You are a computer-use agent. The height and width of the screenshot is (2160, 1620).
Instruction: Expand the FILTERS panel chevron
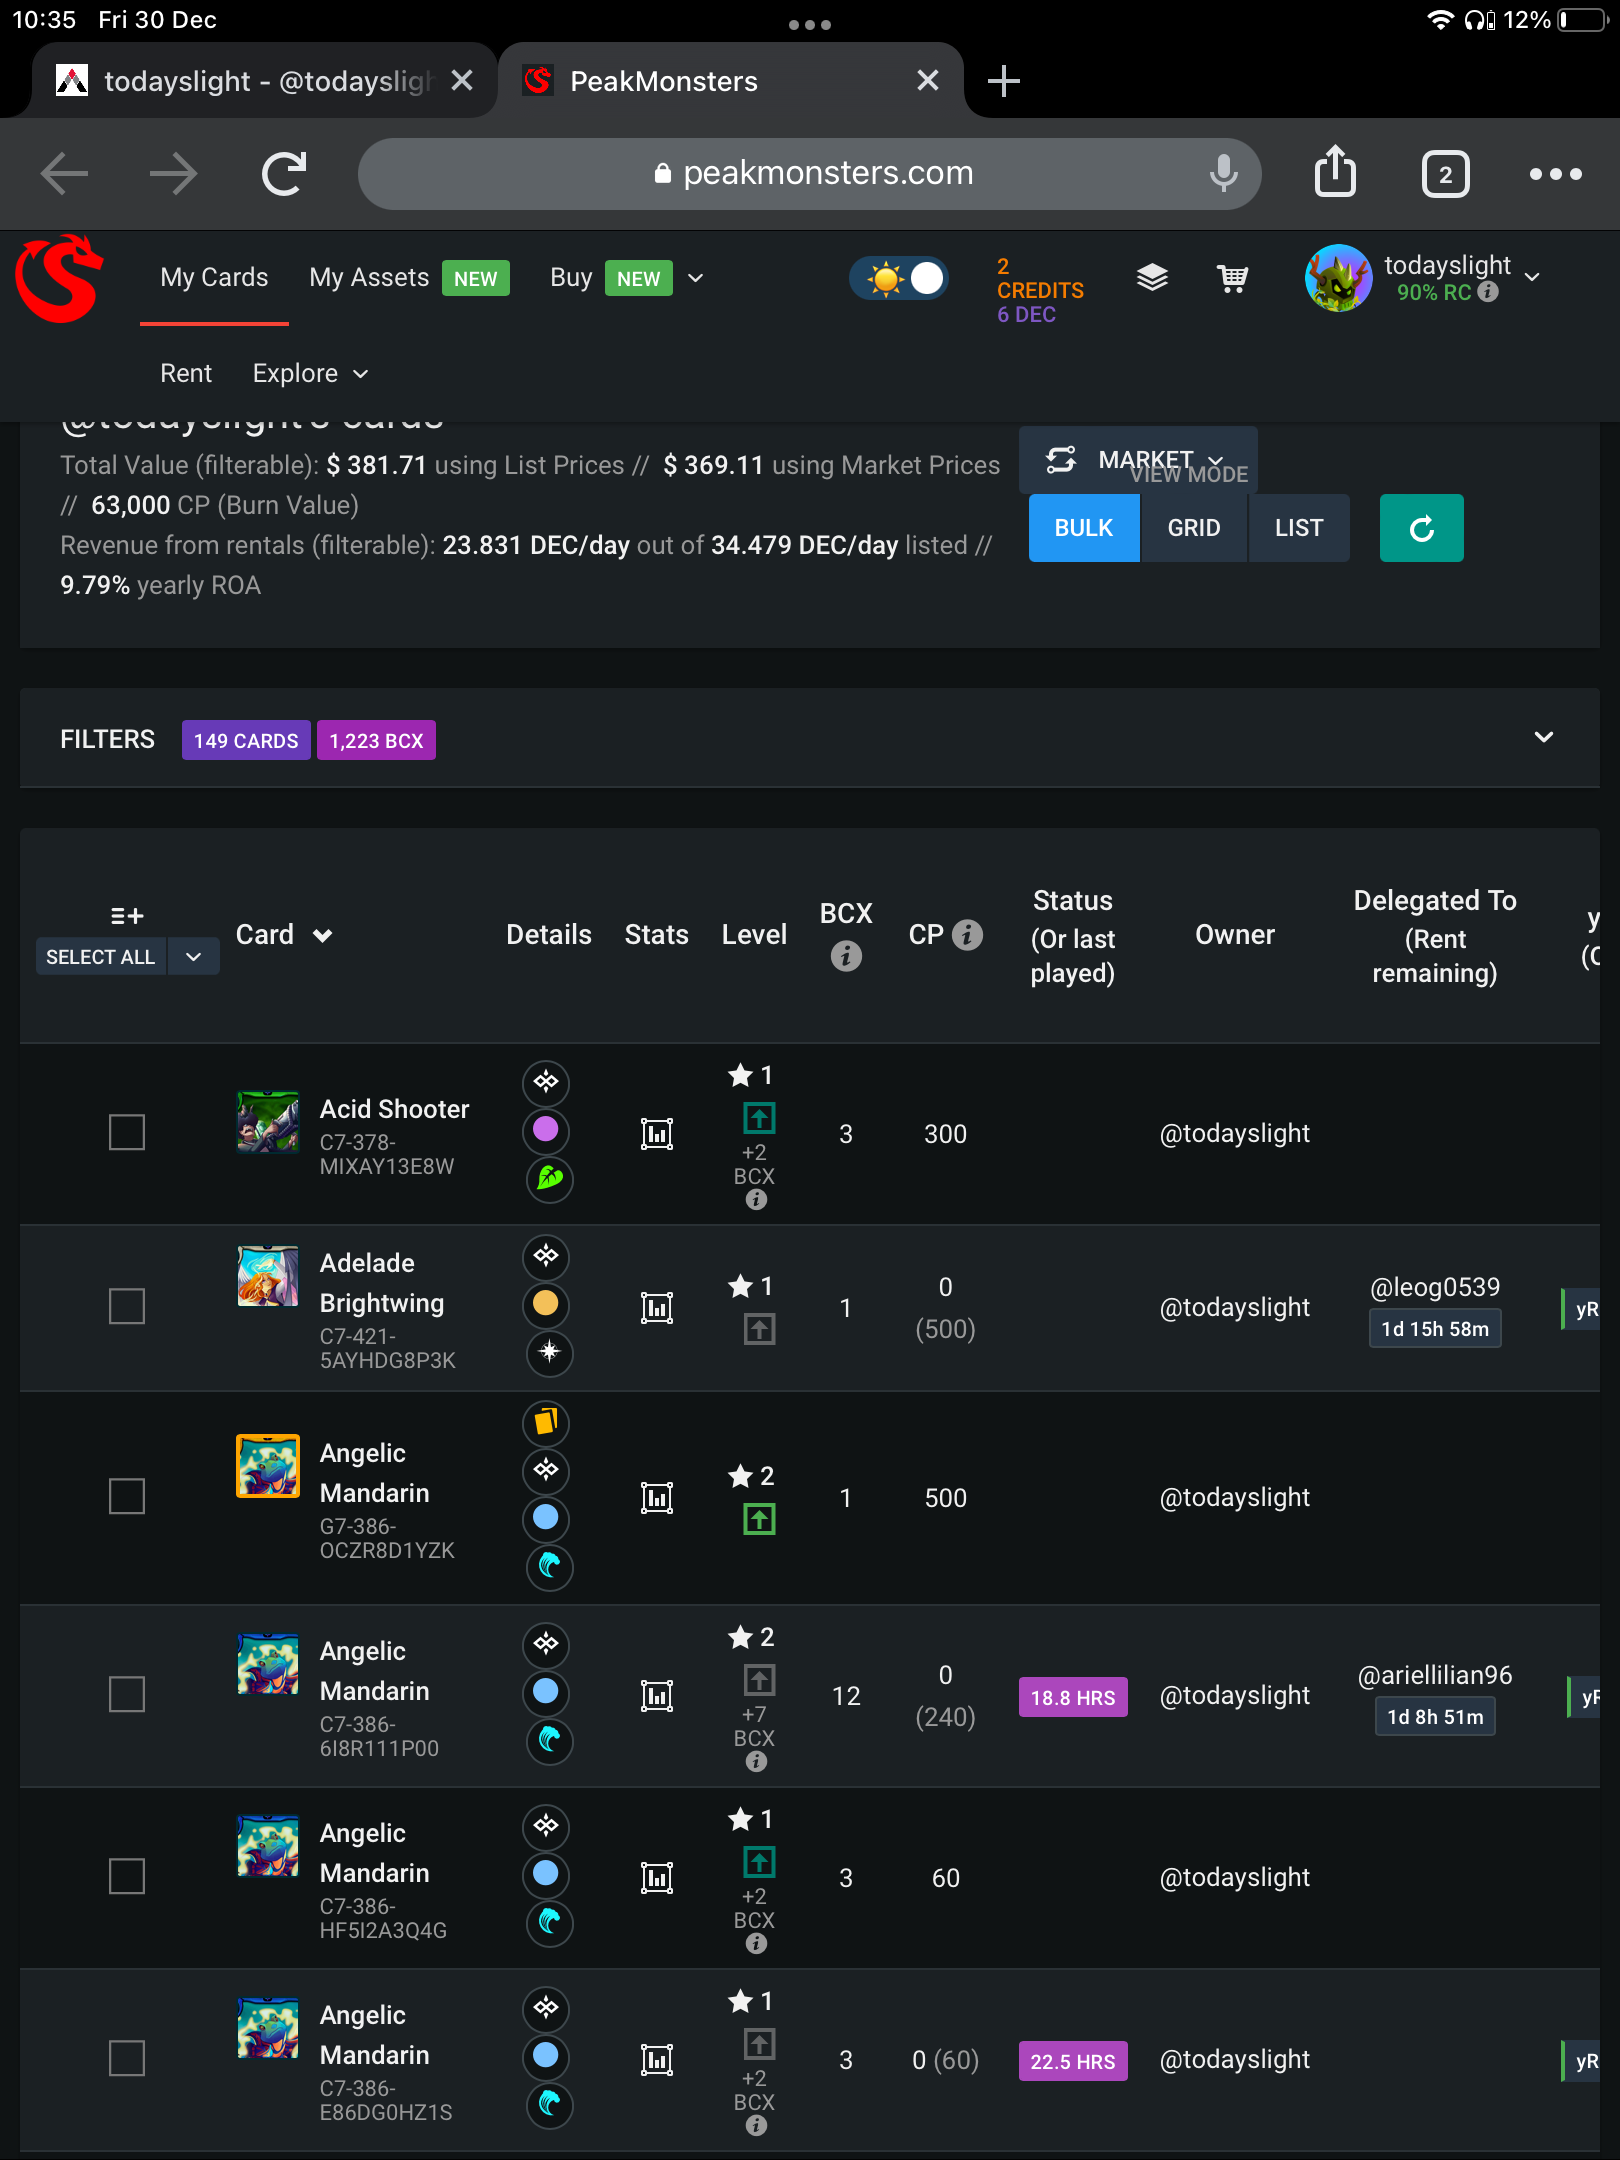tap(1544, 737)
